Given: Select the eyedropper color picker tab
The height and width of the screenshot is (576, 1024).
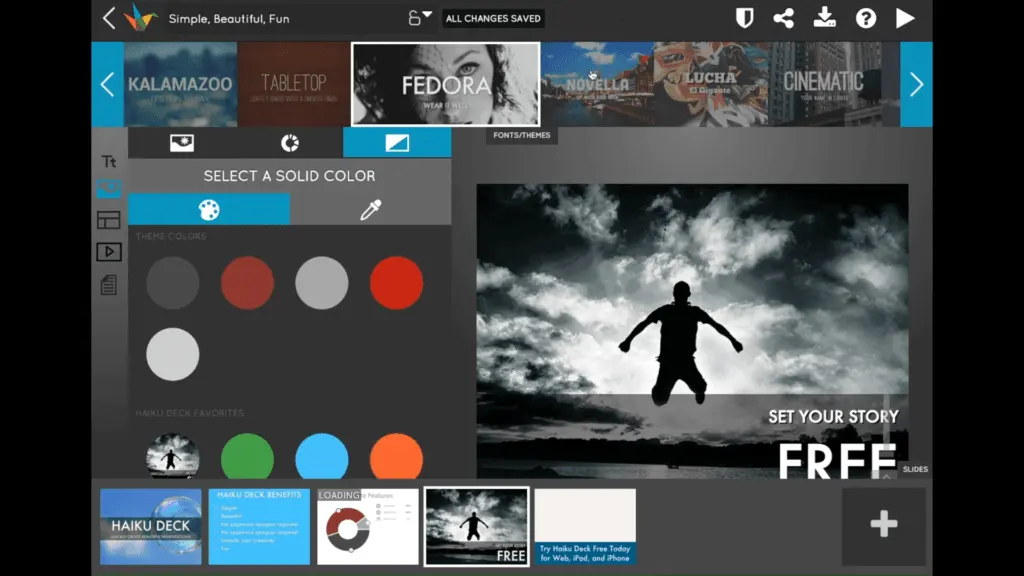Looking at the screenshot, I should [370, 210].
